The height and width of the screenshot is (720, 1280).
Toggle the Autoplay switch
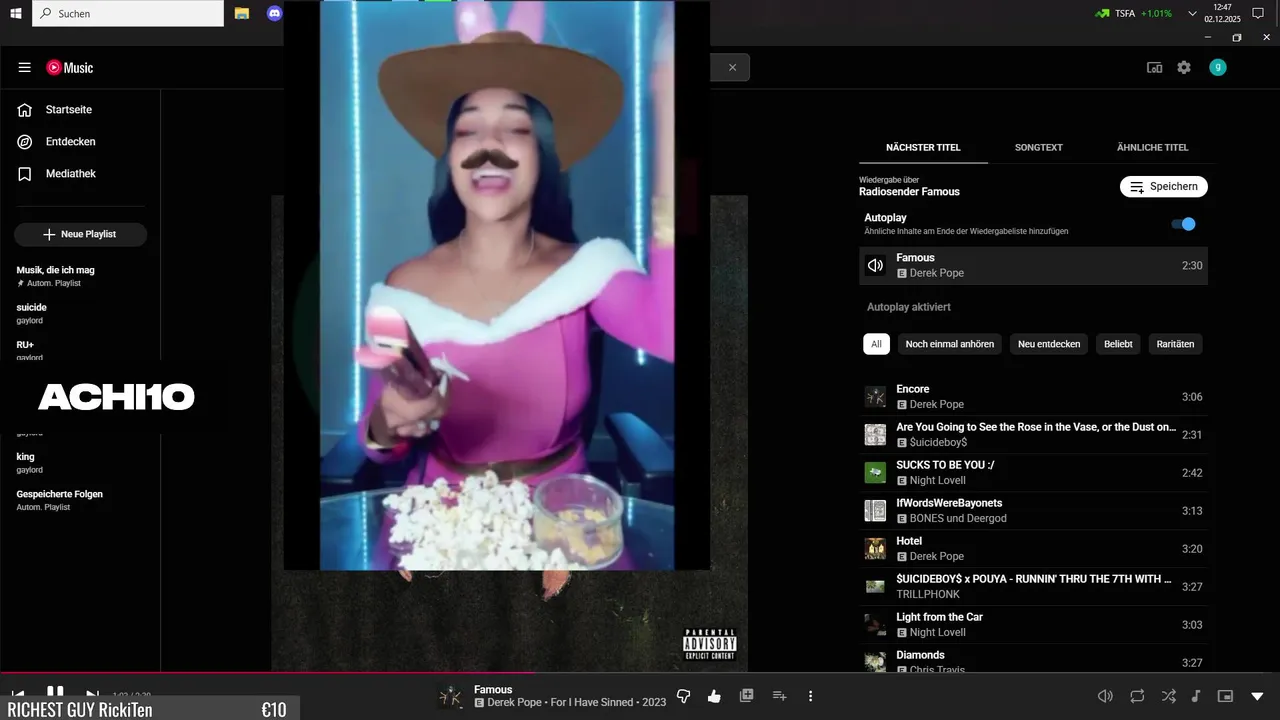1183,224
